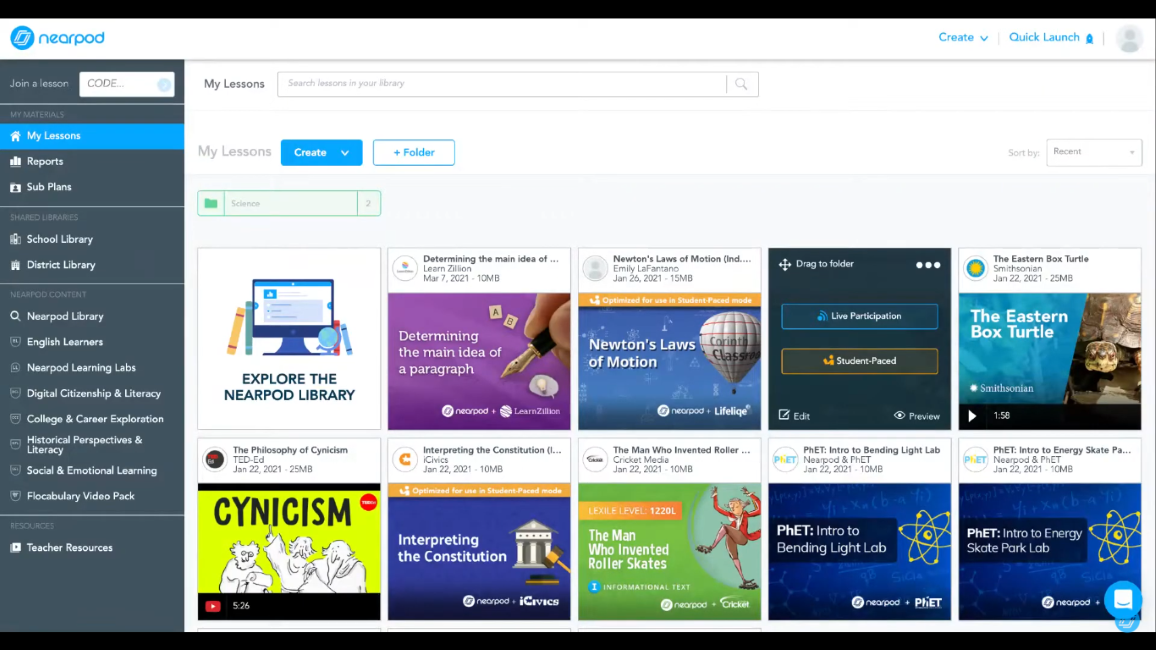
Task: Click PhET avatar on Bending Light Lab
Action: [785, 459]
